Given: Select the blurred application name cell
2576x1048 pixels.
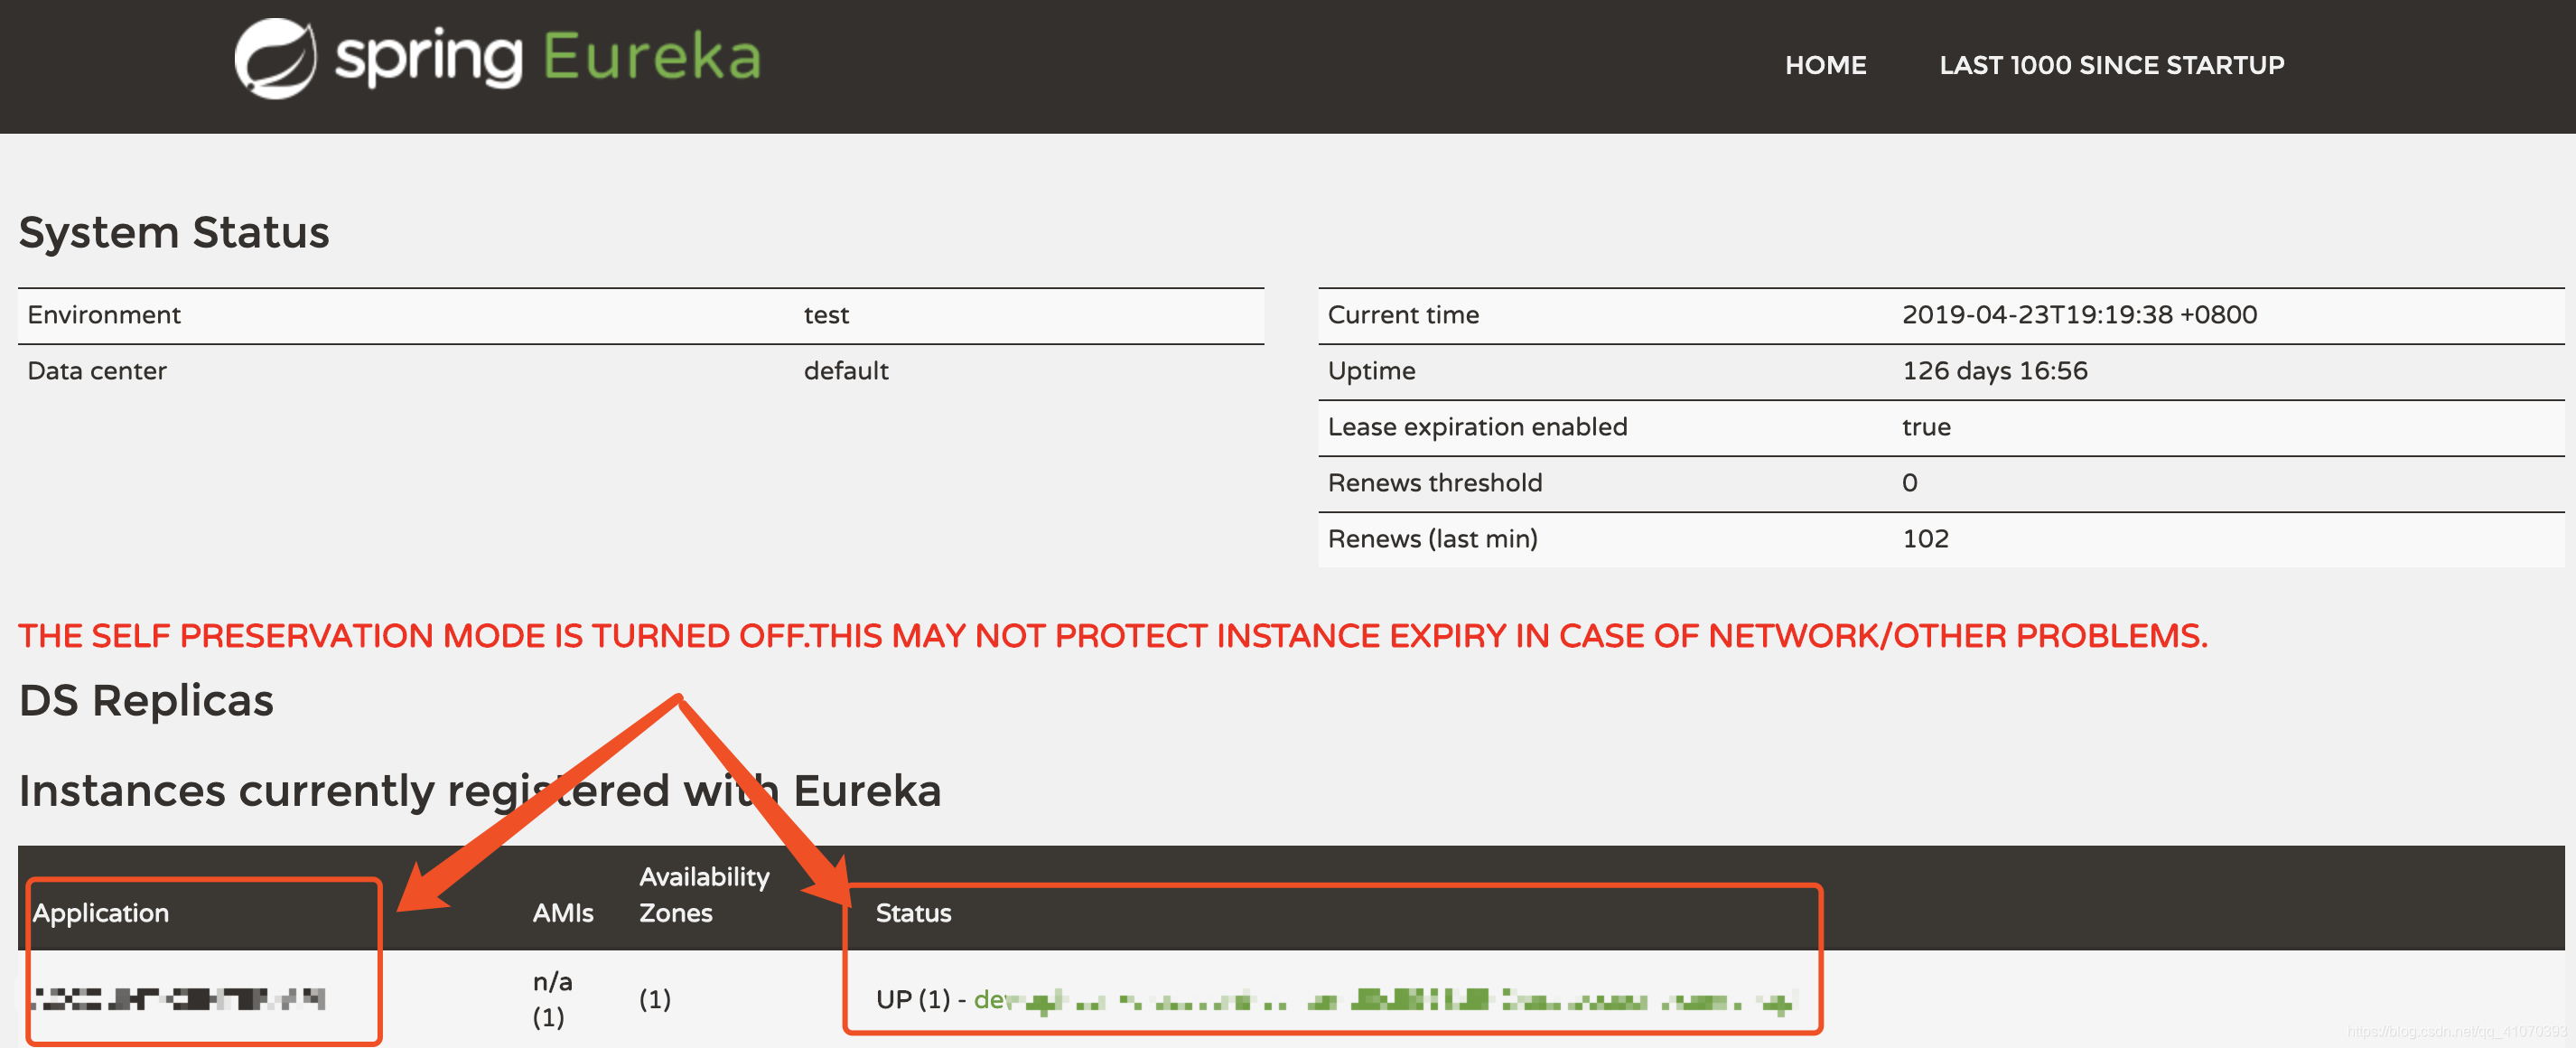Looking at the screenshot, I should 180,999.
